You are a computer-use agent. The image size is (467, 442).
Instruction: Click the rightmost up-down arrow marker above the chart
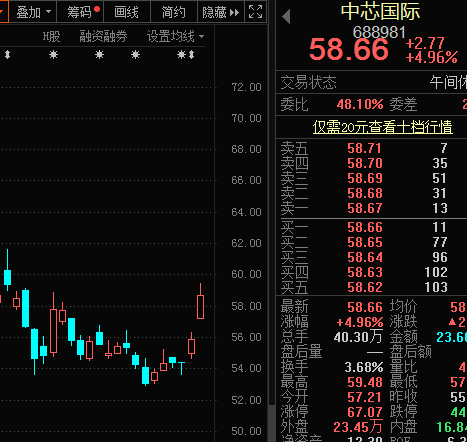click(x=191, y=55)
